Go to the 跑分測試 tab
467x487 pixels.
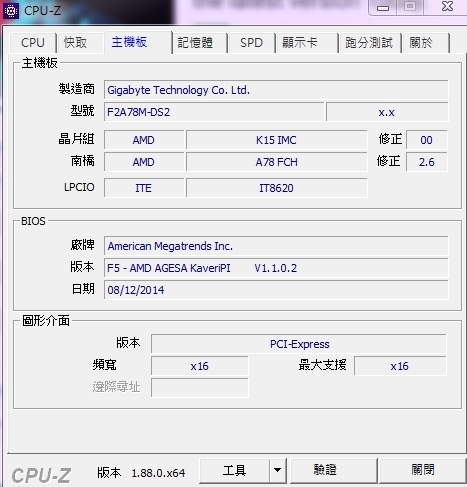tap(369, 43)
